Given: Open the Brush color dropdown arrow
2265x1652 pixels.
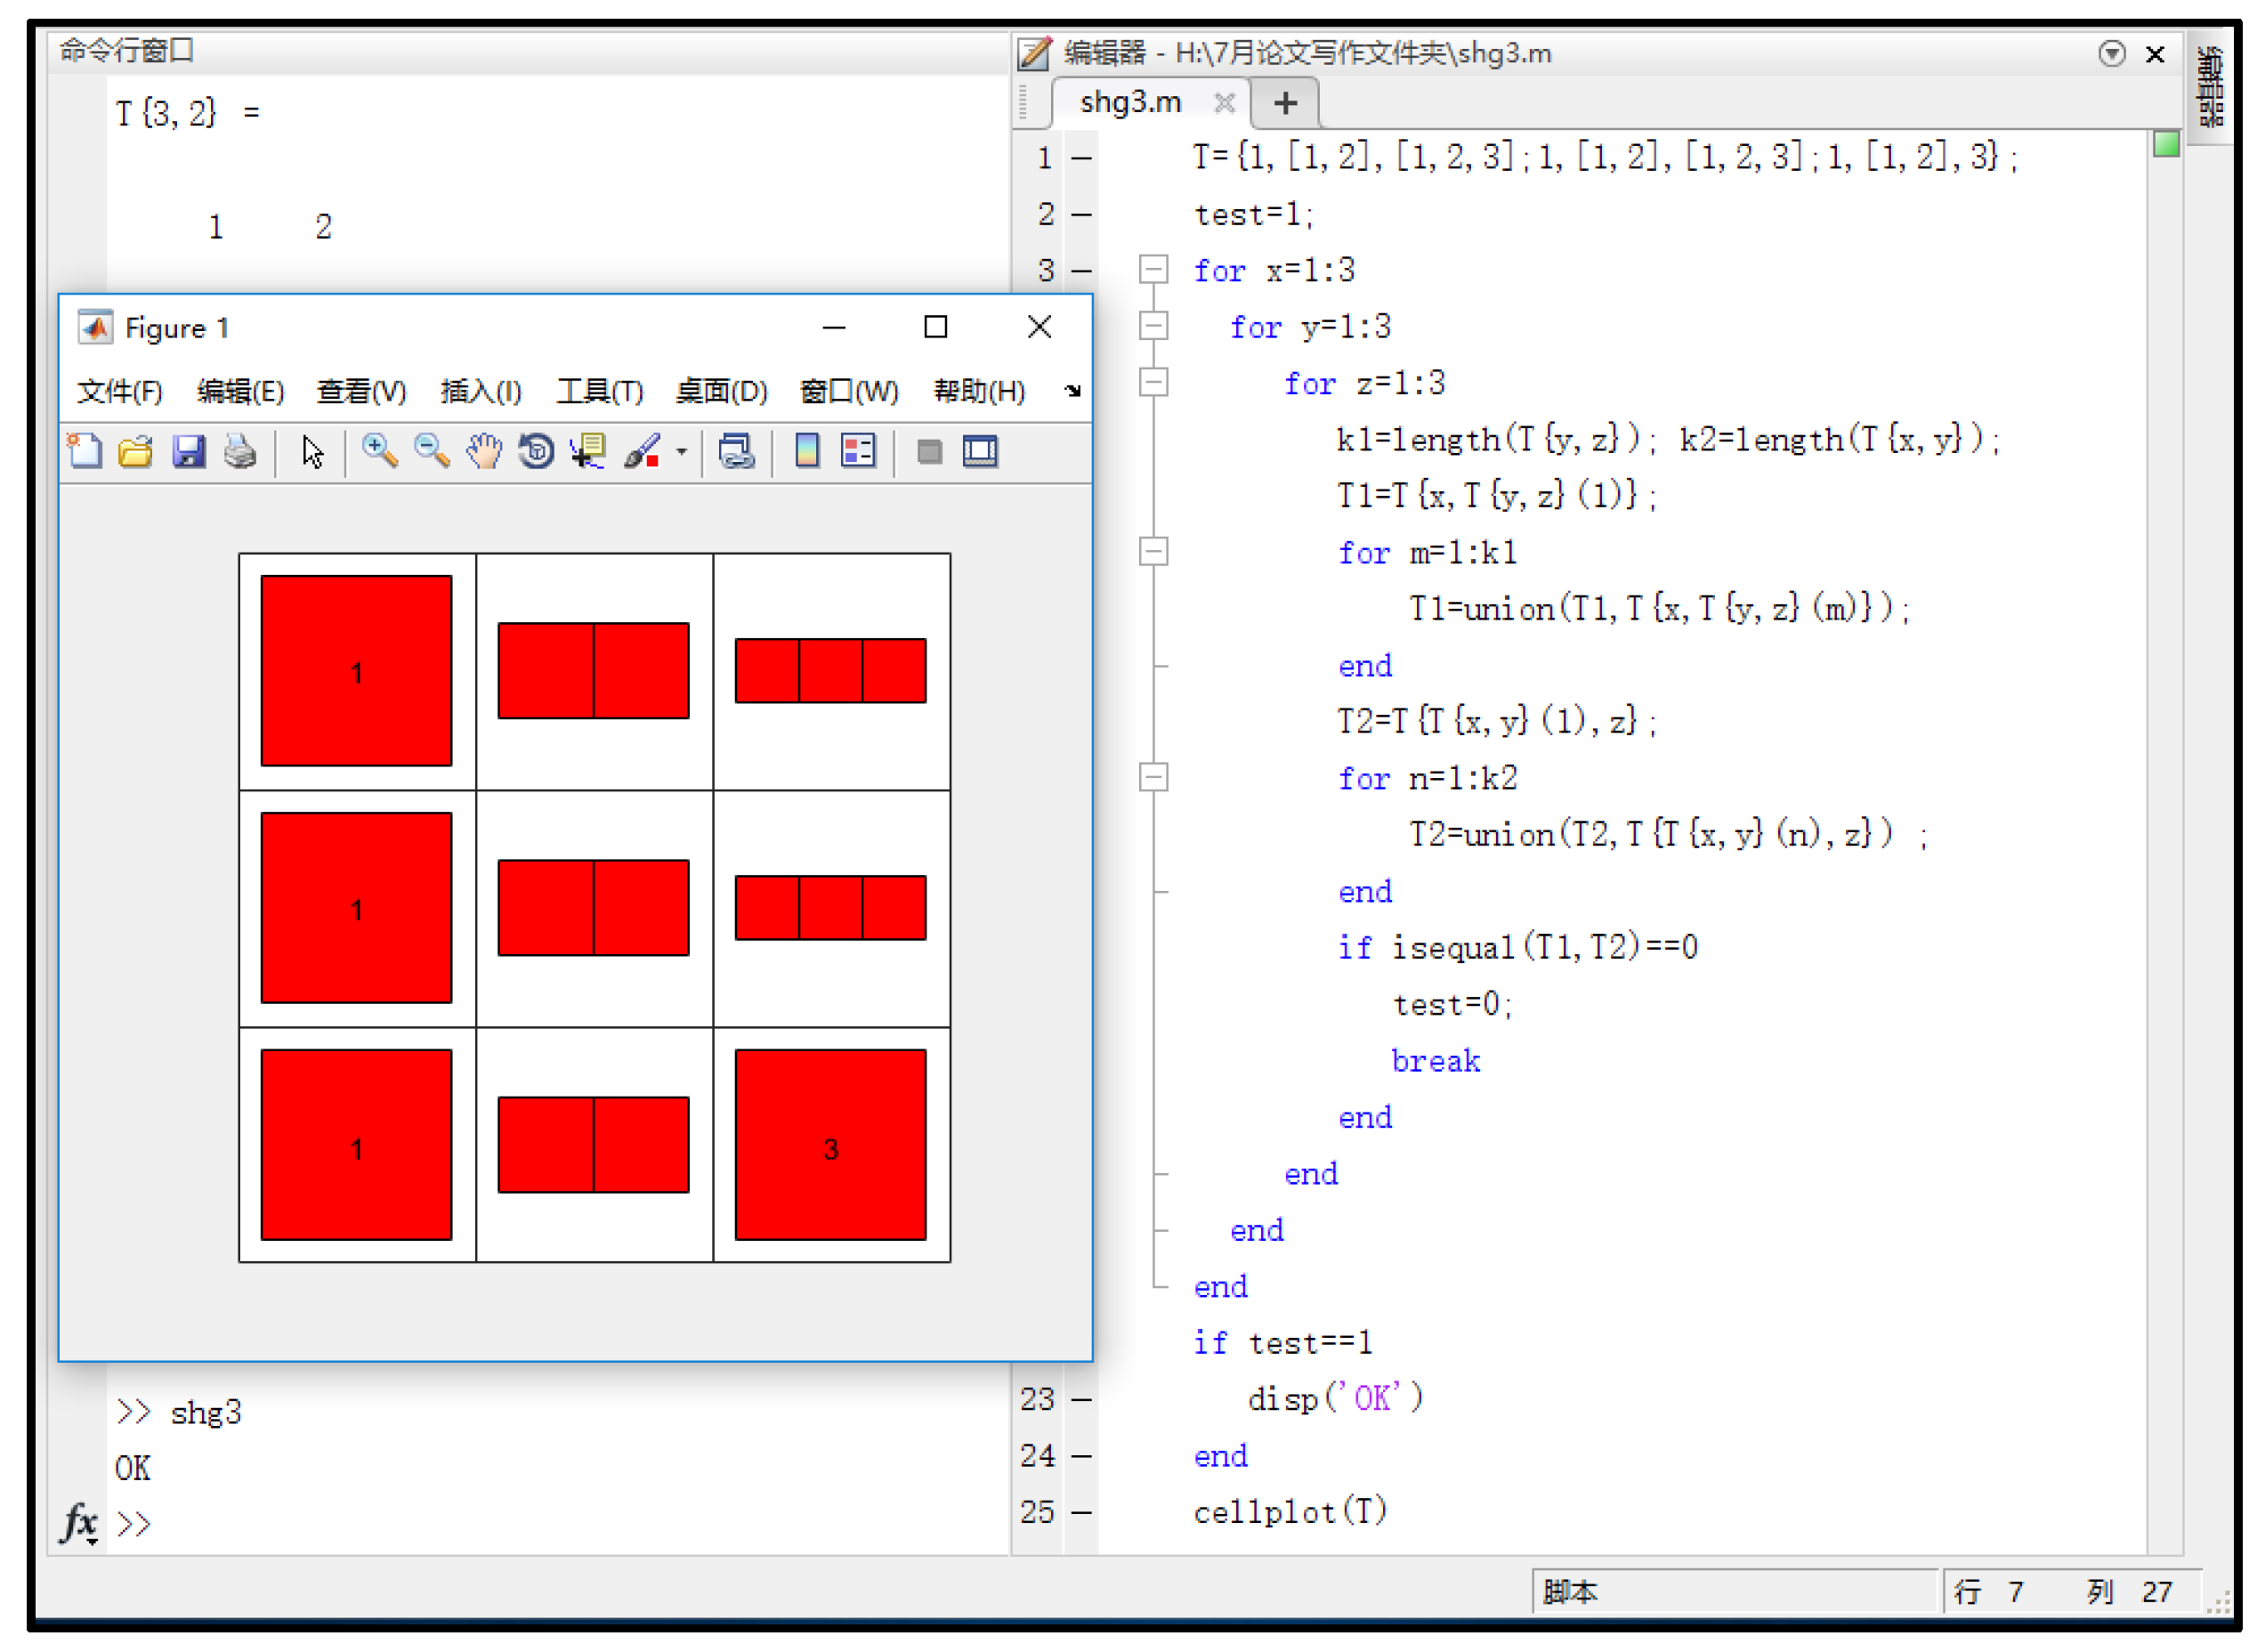Looking at the screenshot, I should [x=682, y=452].
